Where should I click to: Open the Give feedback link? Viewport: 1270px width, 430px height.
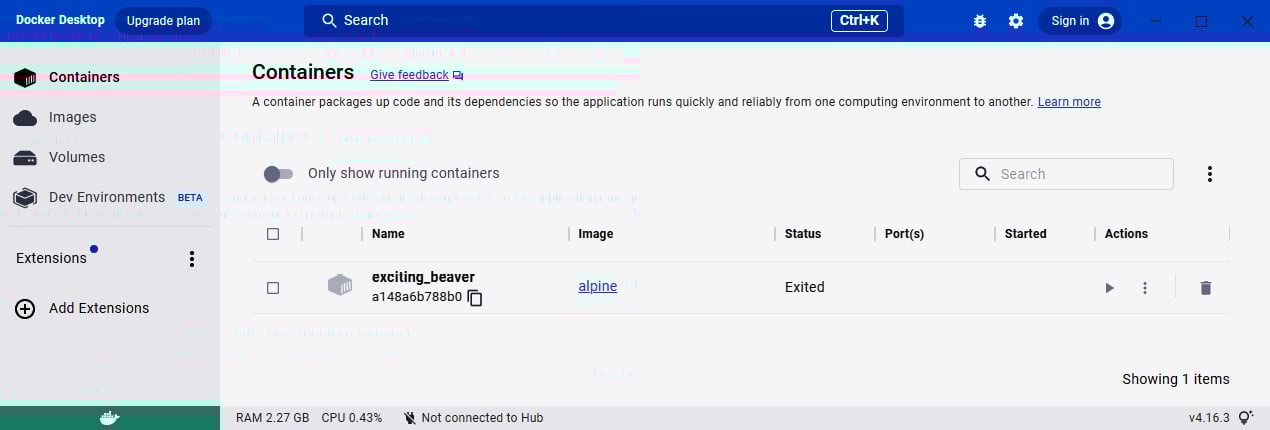point(409,75)
